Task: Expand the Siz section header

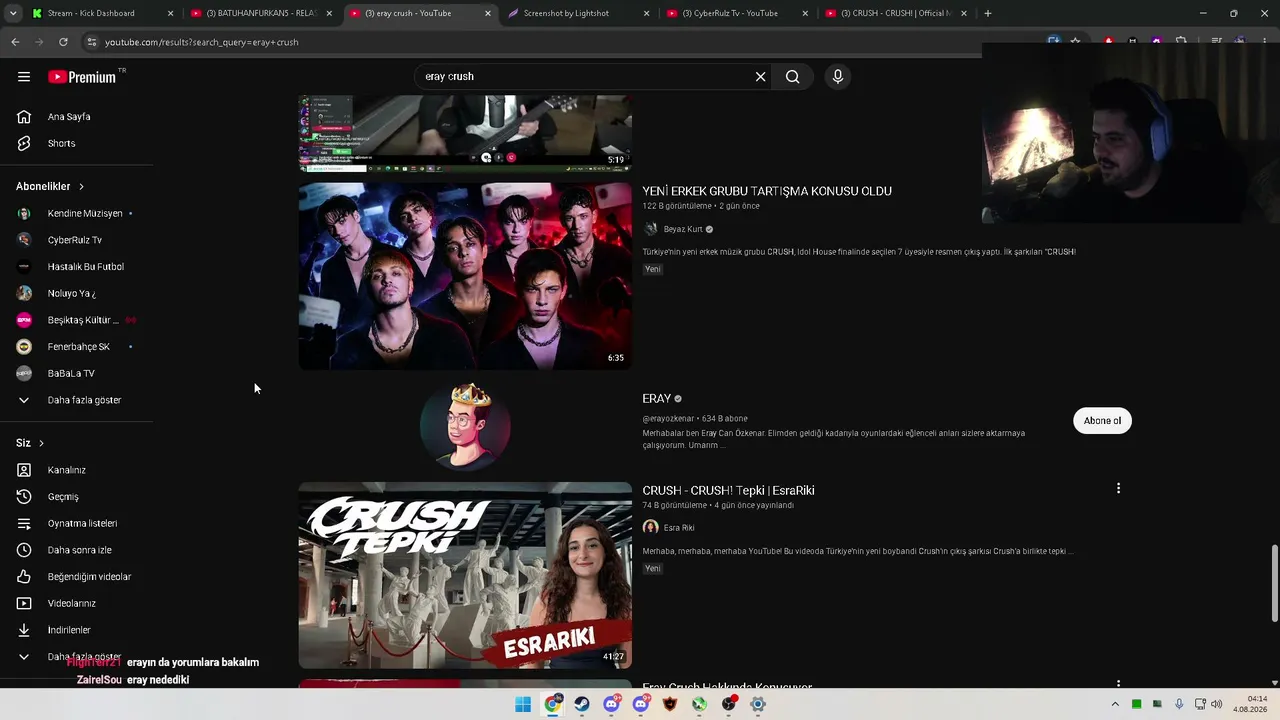Action: (30, 443)
